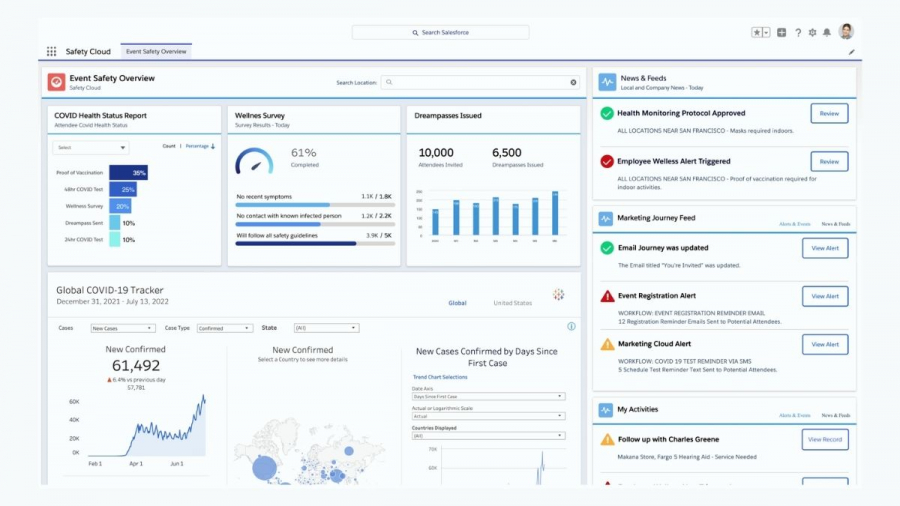Open the notifications bell

827,32
